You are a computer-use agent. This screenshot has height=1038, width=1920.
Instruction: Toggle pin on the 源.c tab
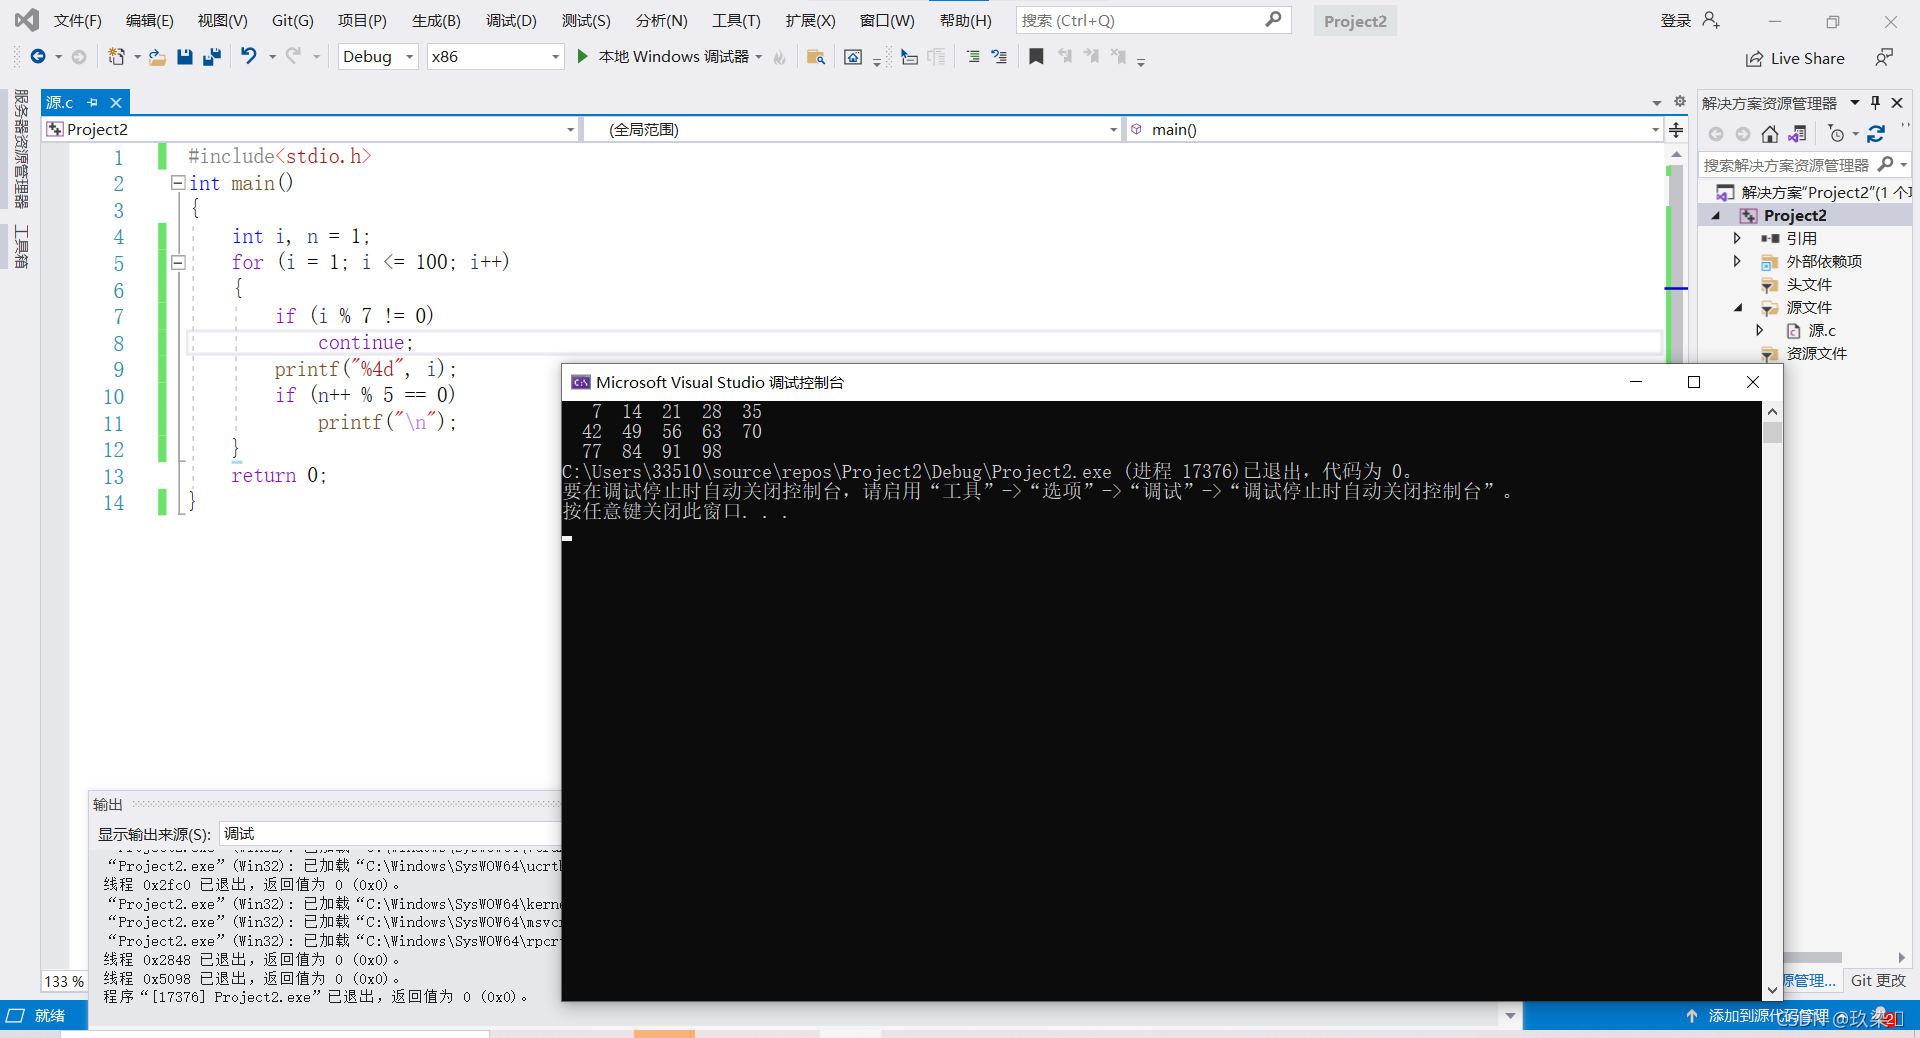[93, 102]
